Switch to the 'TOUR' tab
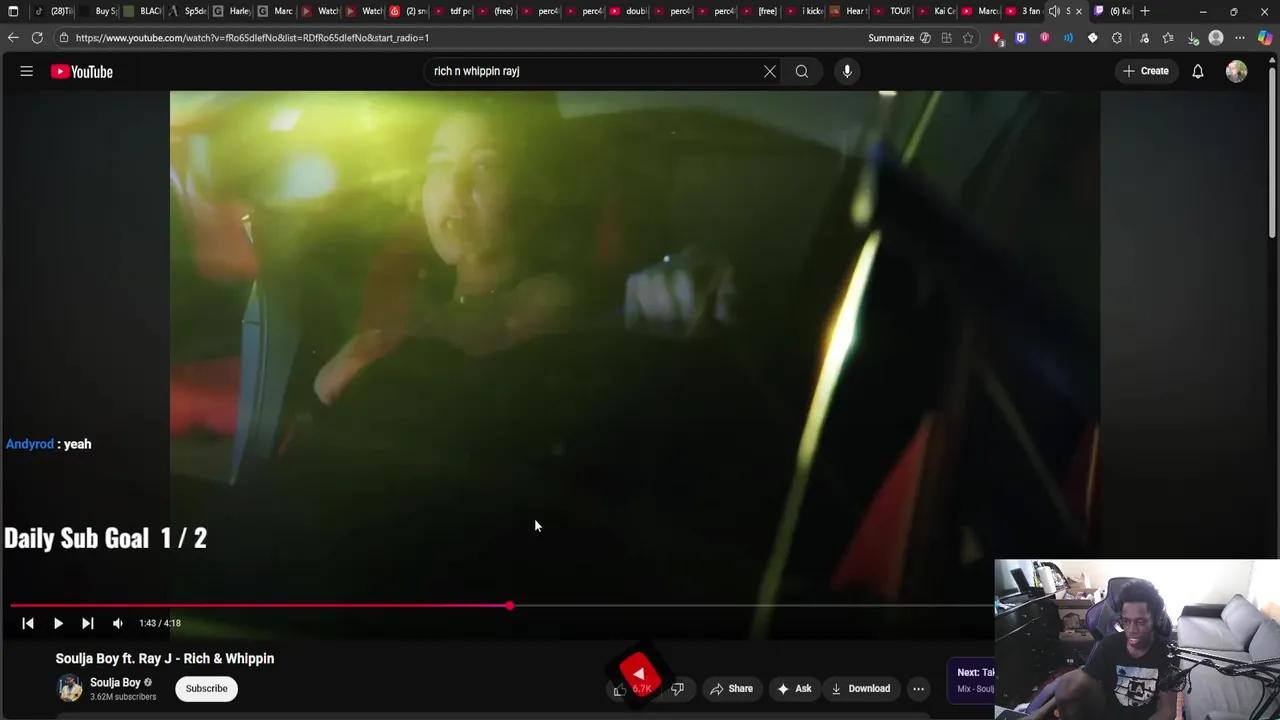This screenshot has width=1280, height=720. pyautogui.click(x=893, y=11)
